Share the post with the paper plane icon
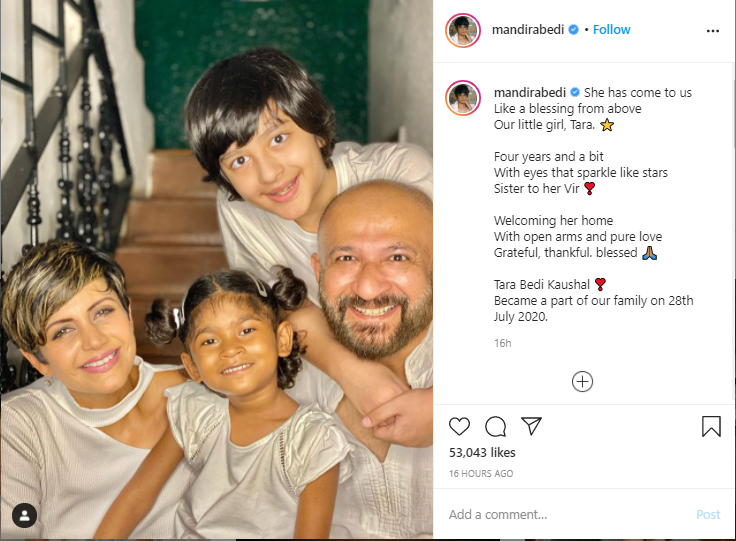This screenshot has height=541, width=736. pyautogui.click(x=531, y=426)
